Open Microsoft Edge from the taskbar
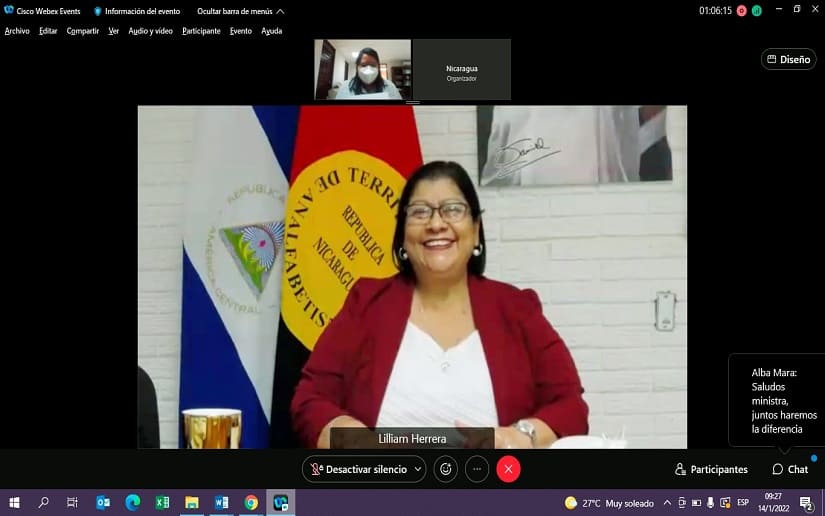Viewport: 825px width, 516px height. point(133,502)
